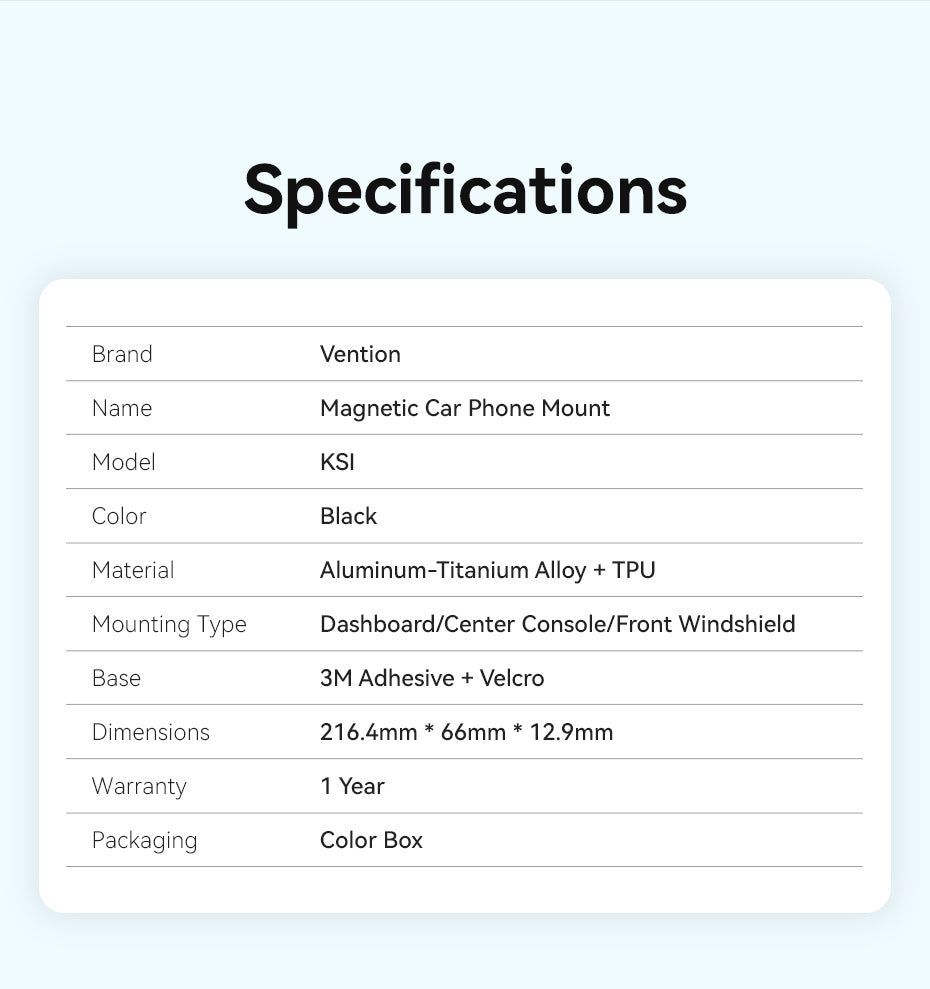Select the Model label
The width and height of the screenshot is (930, 989).
pyautogui.click(x=123, y=462)
